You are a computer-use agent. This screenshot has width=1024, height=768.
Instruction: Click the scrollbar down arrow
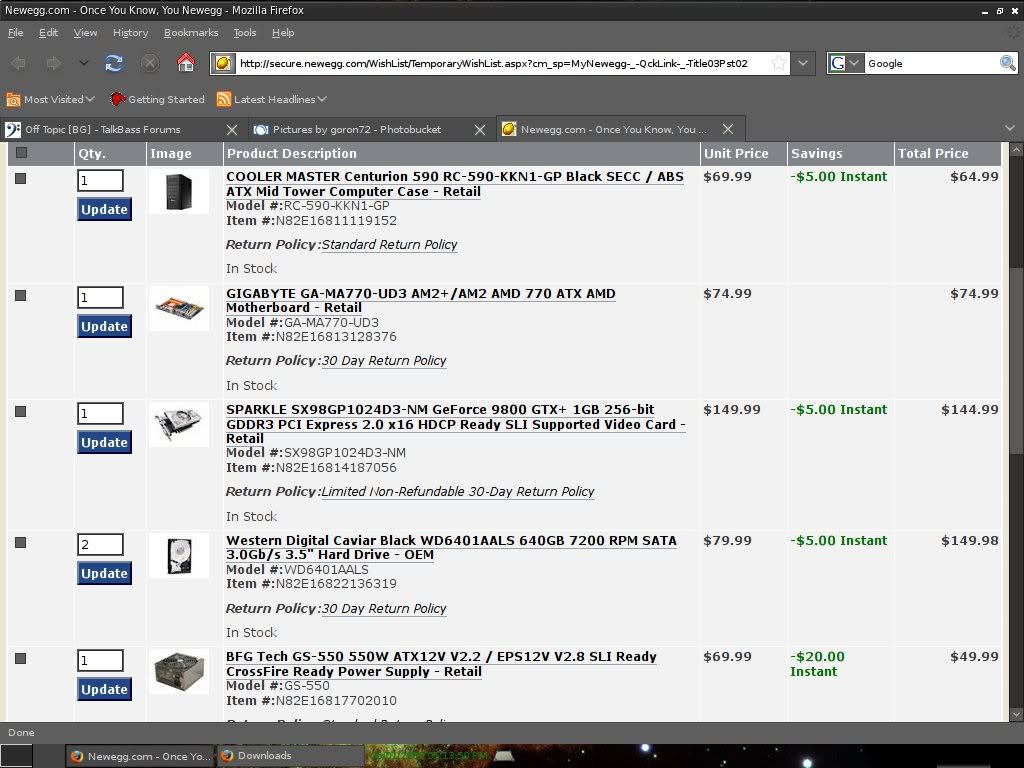(x=1016, y=714)
